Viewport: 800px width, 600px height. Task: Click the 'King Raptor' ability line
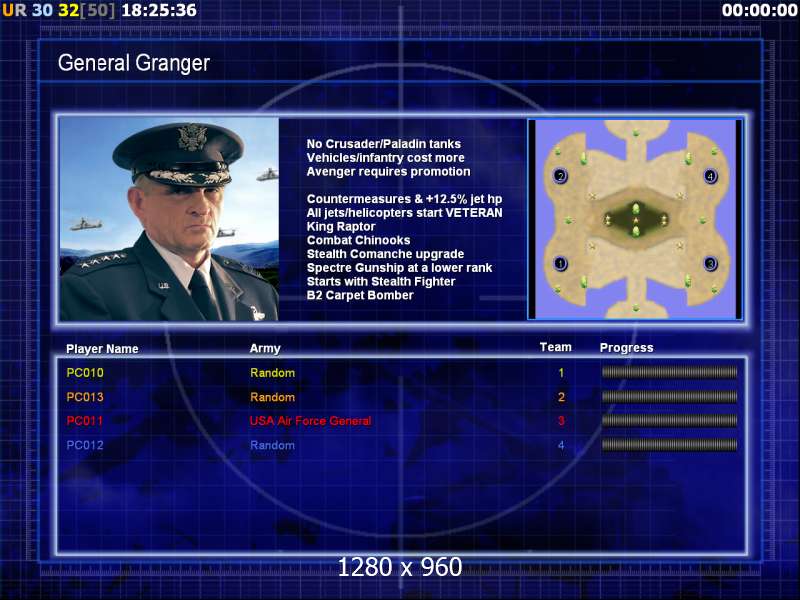pos(341,227)
